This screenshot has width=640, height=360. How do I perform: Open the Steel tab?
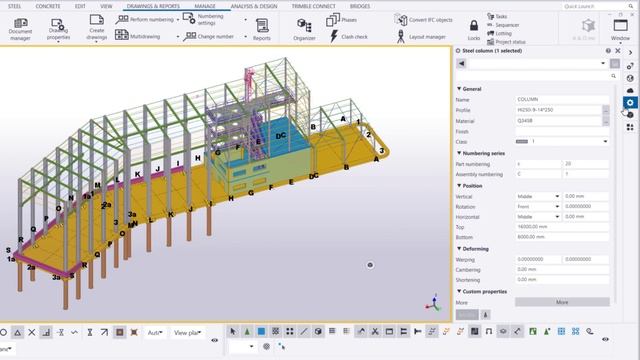click(x=14, y=6)
